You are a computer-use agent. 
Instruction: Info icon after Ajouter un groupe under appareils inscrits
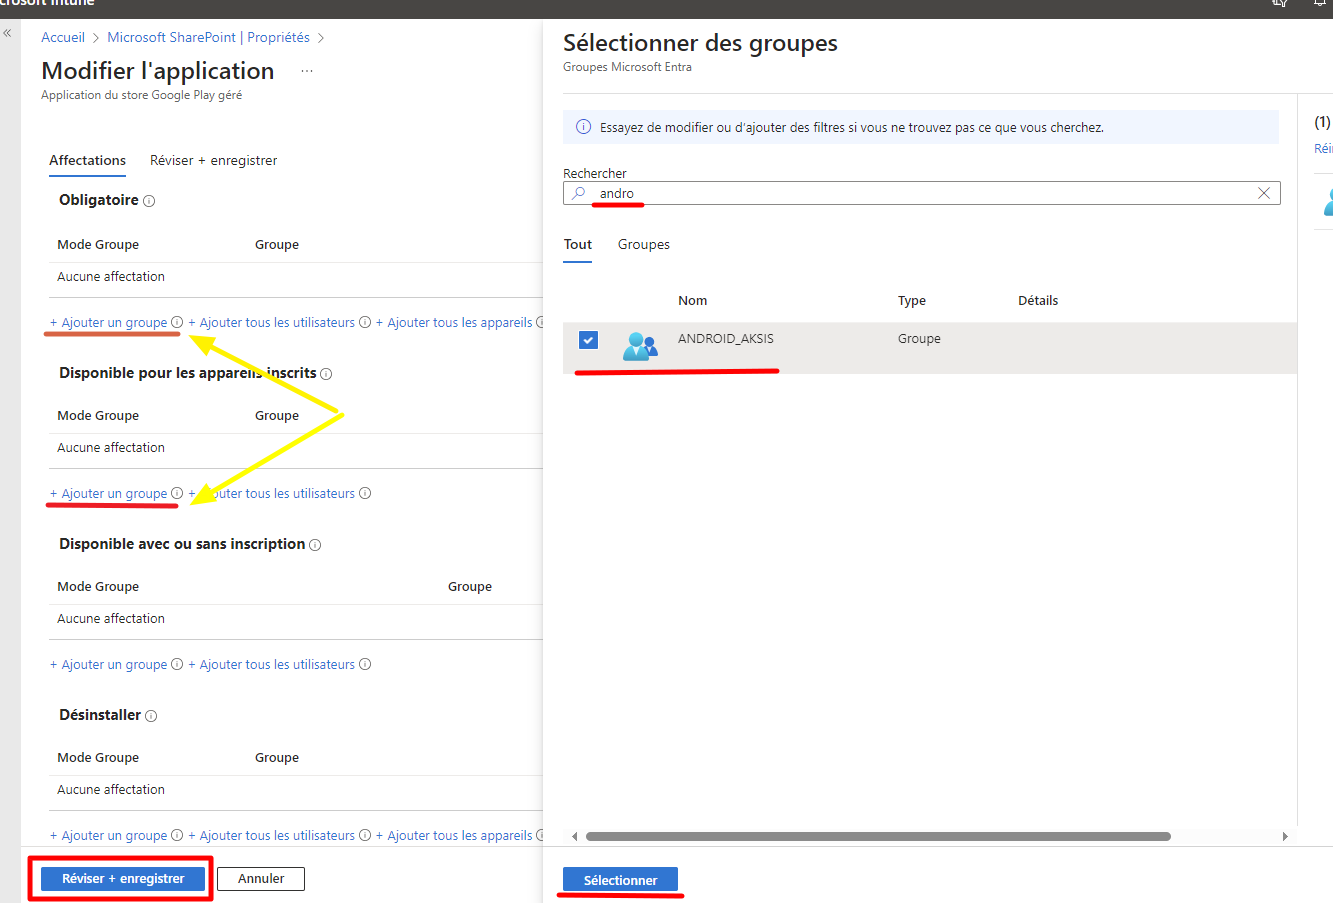[177, 493]
